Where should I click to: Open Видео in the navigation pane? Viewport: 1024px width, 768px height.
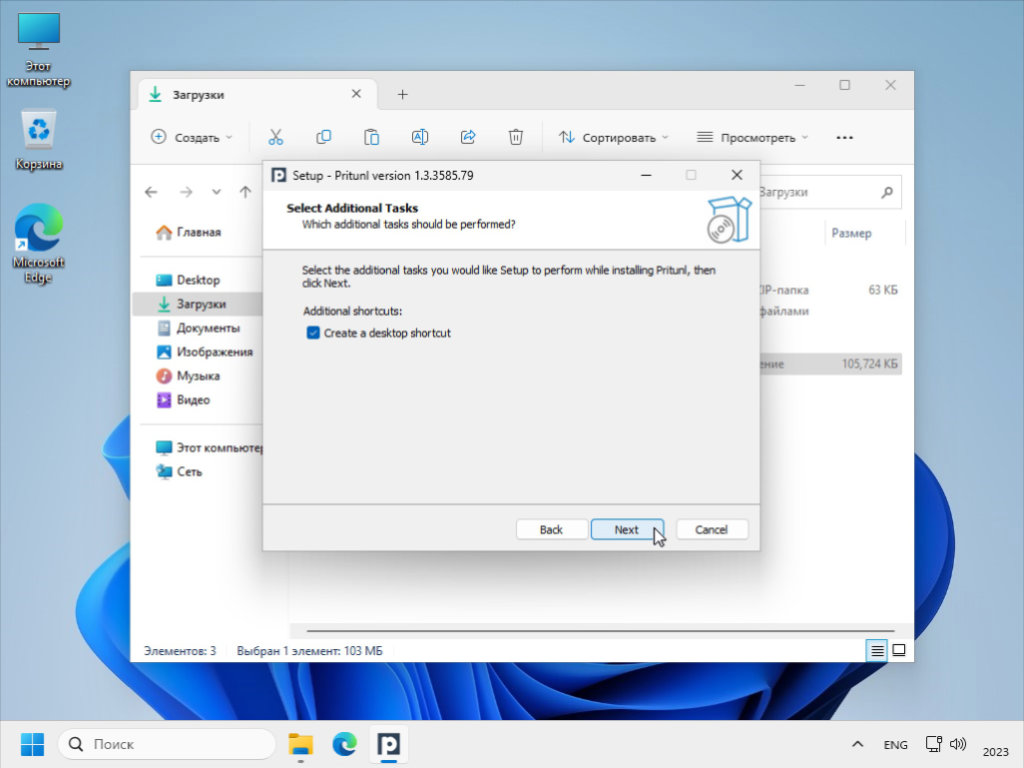click(x=183, y=400)
